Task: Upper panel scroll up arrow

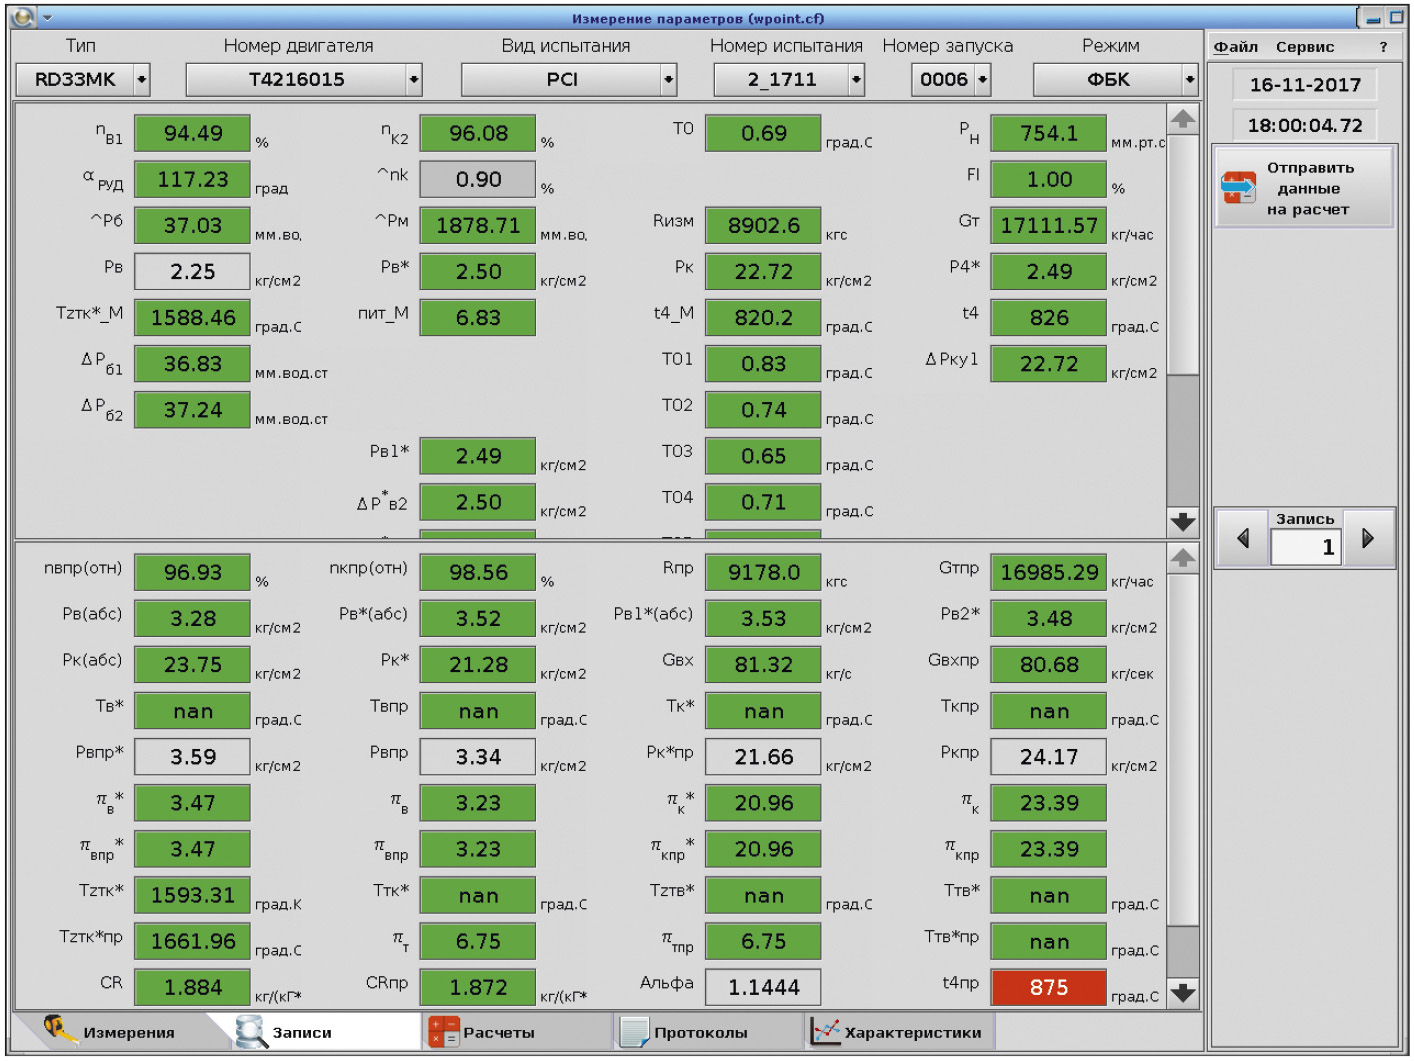Action: point(1183,119)
